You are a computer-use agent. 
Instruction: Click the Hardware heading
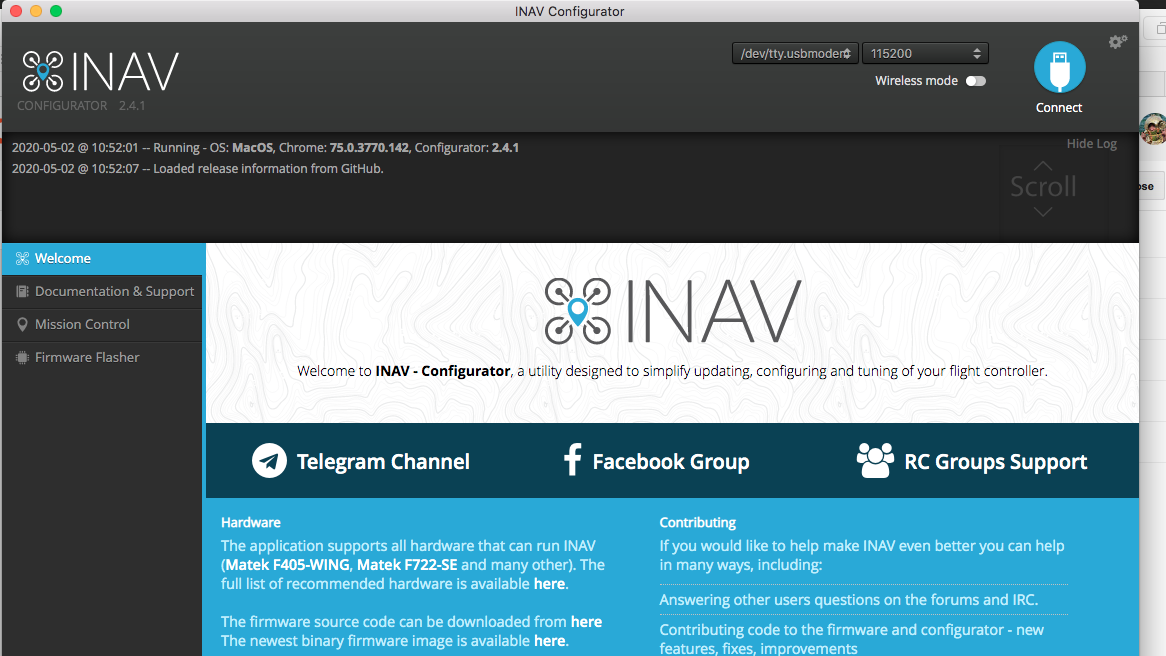(x=251, y=523)
